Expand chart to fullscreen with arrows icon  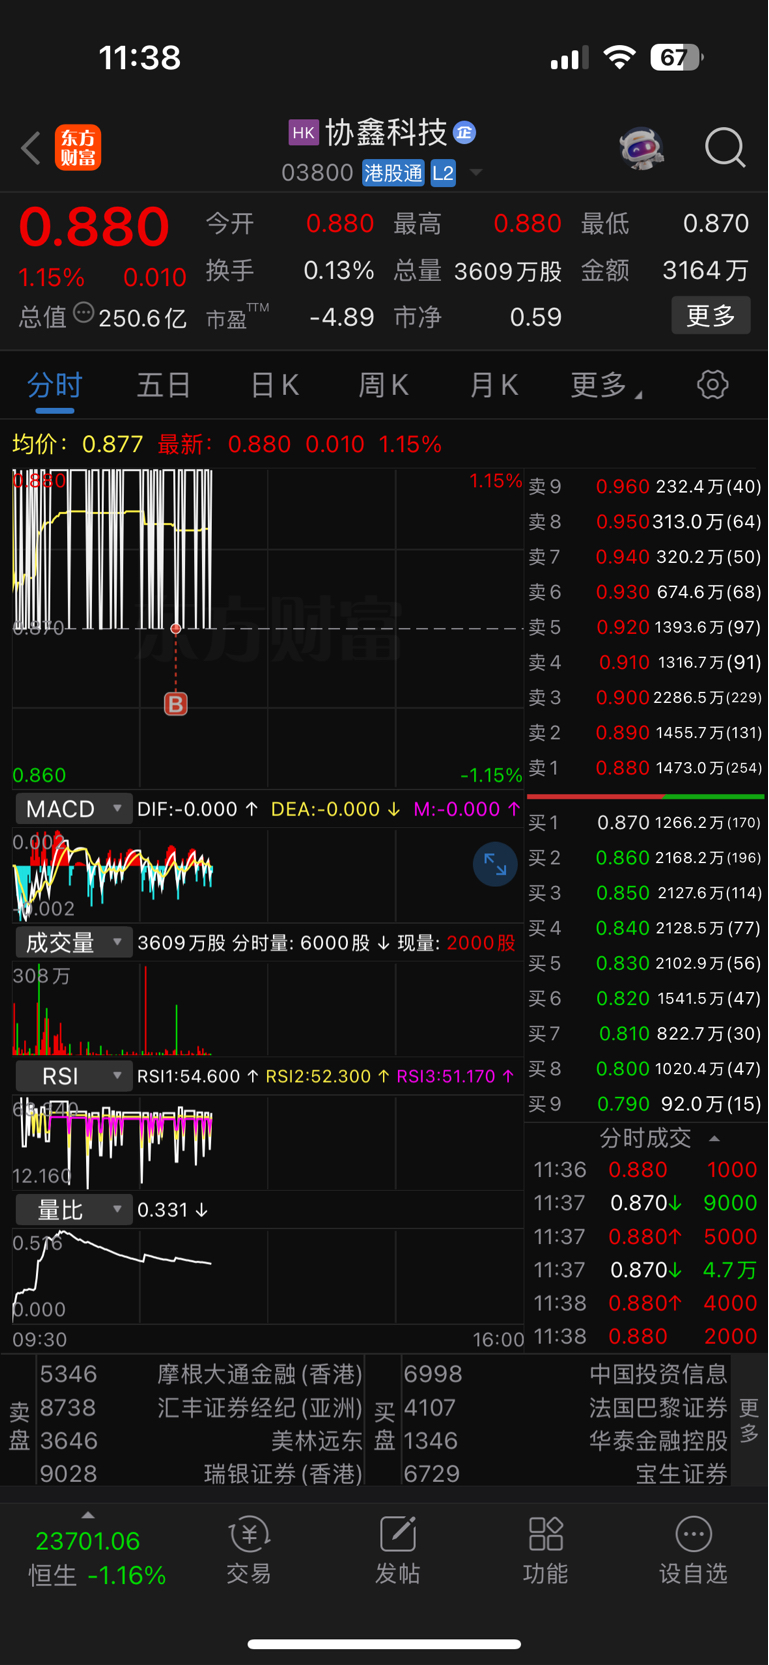(x=495, y=864)
